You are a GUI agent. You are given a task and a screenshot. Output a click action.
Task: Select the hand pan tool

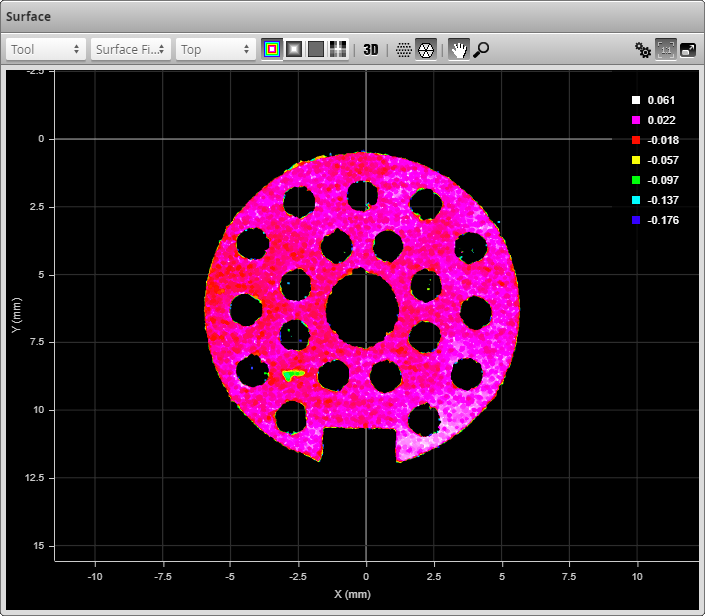459,49
